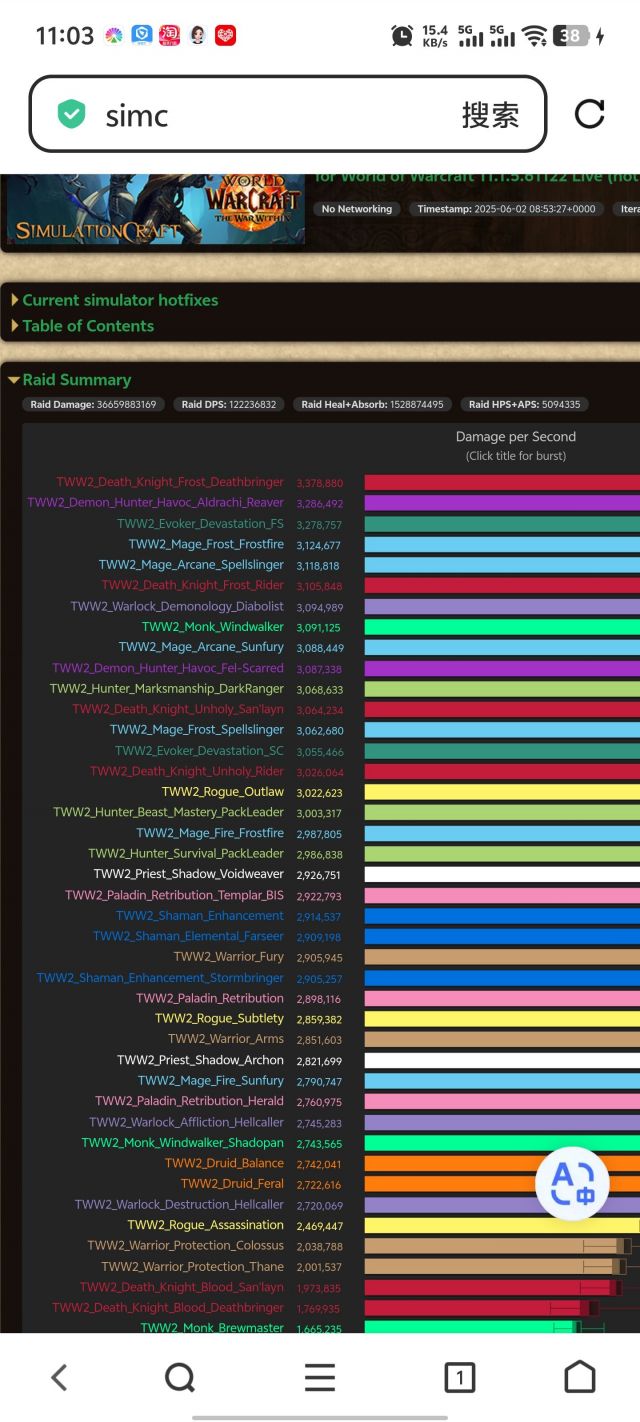640x1422 pixels.
Task: Tap the floating translate button
Action: [572, 1183]
